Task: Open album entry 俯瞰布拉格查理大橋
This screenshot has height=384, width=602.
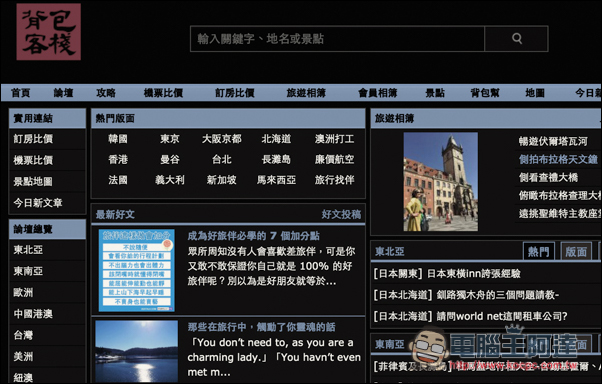Action: [560, 195]
